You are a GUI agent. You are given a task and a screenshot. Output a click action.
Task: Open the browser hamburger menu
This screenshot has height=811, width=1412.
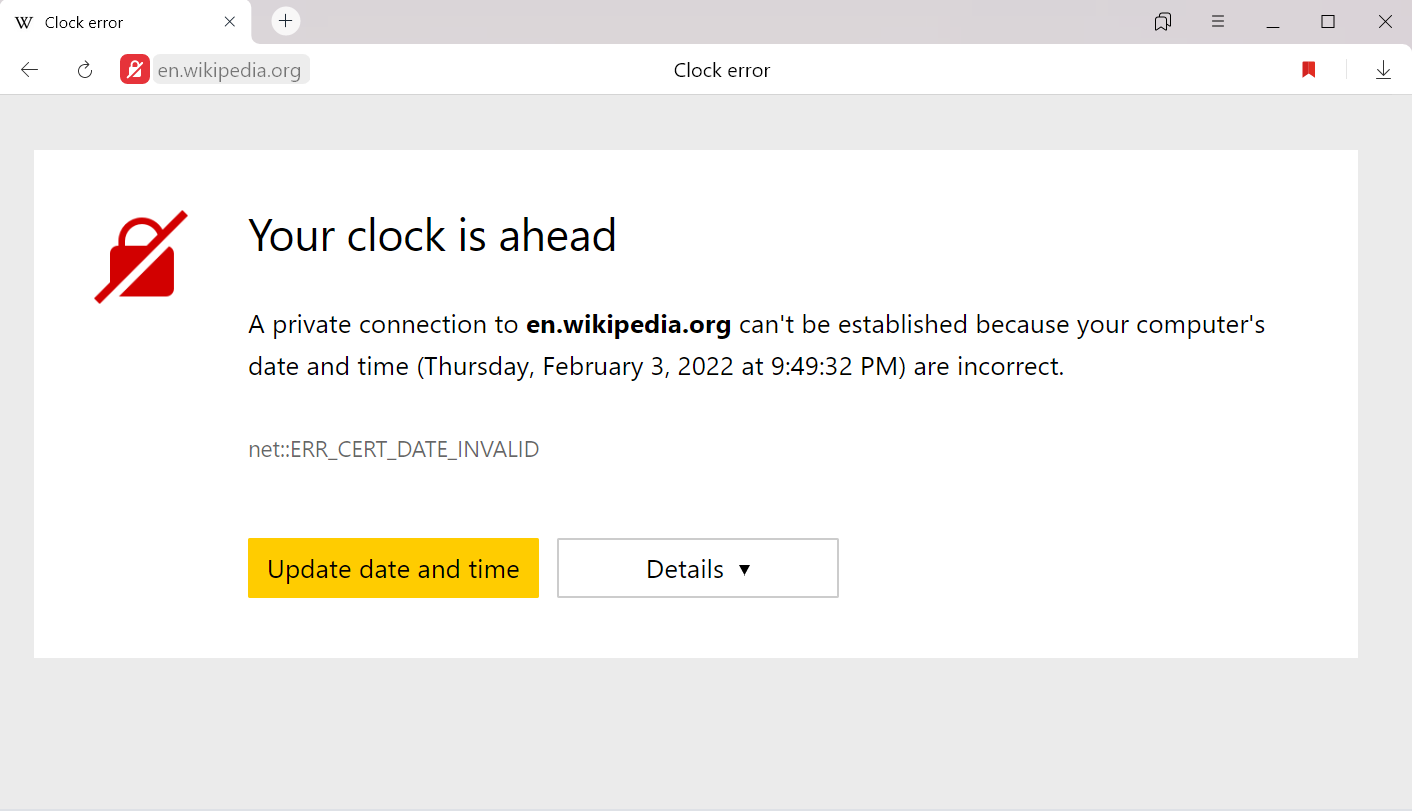pos(1218,22)
